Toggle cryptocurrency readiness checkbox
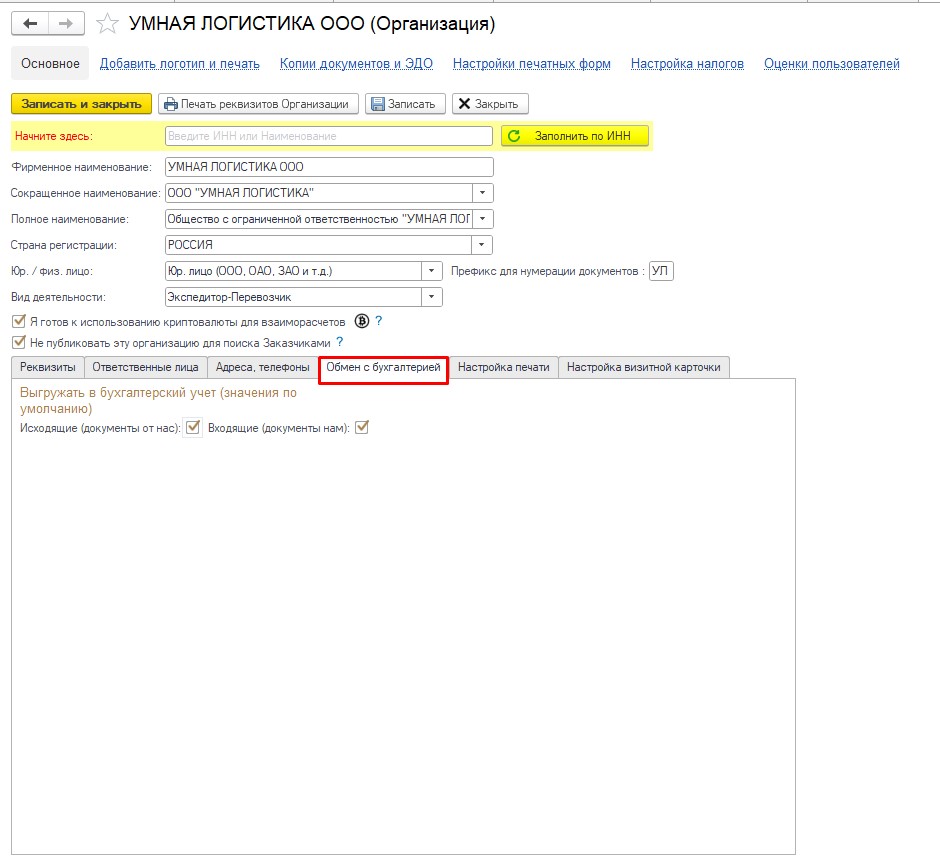Image resolution: width=940 pixels, height=857 pixels. [19, 321]
